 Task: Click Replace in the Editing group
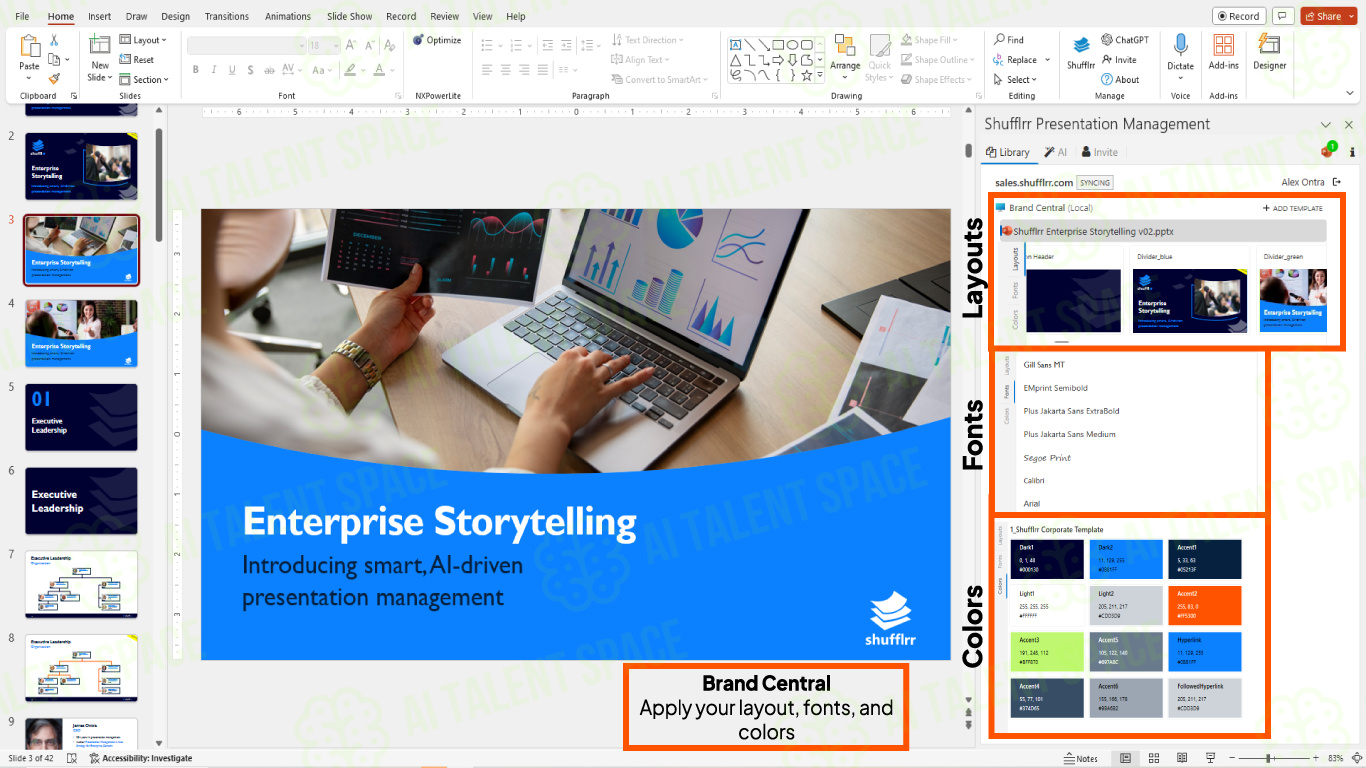pyautogui.click(x=1015, y=60)
